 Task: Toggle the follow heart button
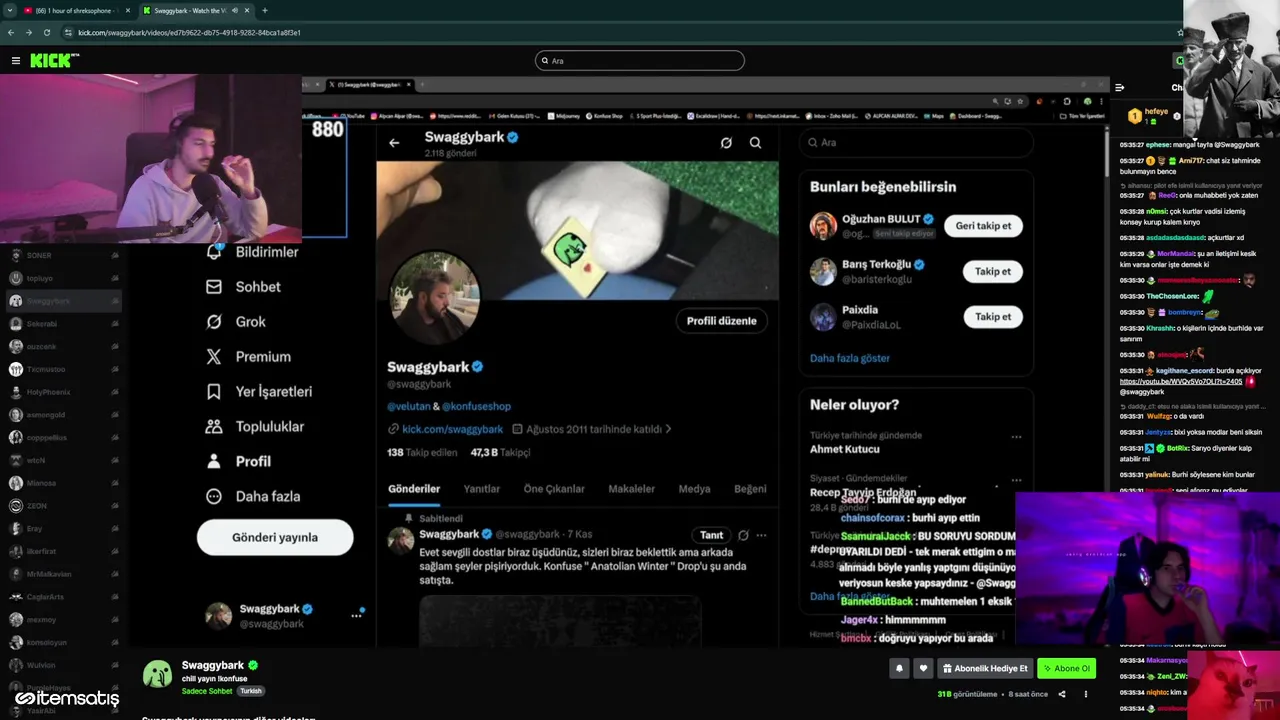(923, 668)
